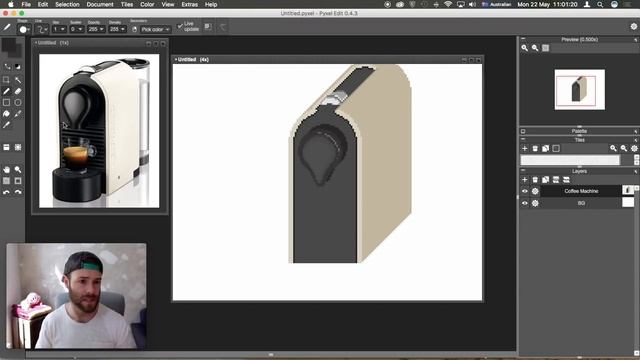Screen dimensions: 640x360
Task: Open the Extras menu
Action: pyautogui.click(x=189, y=4)
